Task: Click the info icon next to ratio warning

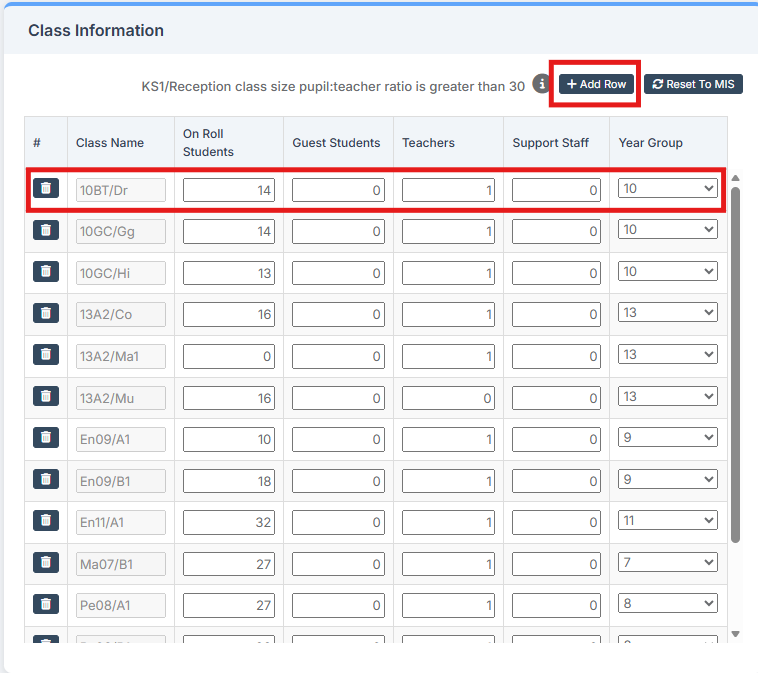Action: 541,84
